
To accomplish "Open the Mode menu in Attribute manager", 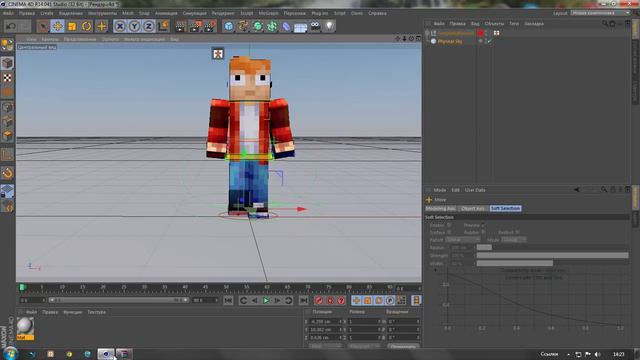I will (440, 190).
